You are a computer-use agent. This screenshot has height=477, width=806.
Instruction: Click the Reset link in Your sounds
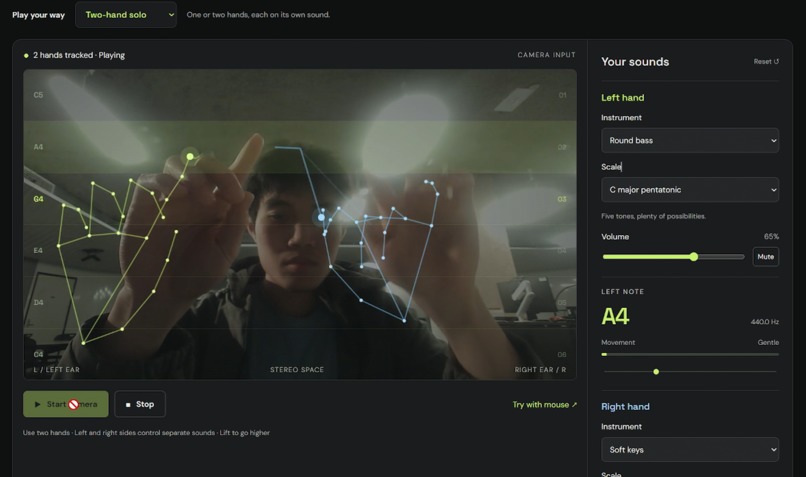pyautogui.click(x=766, y=61)
